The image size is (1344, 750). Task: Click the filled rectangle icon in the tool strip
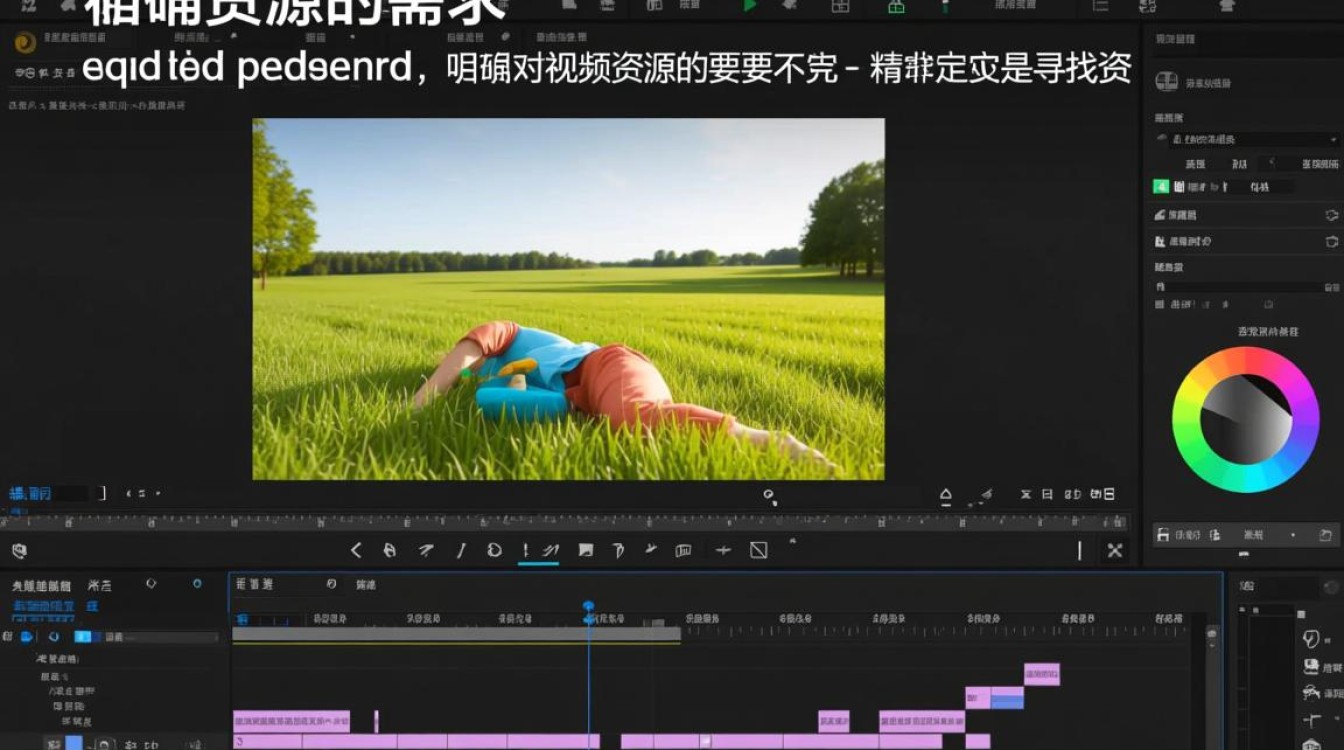[x=586, y=550]
